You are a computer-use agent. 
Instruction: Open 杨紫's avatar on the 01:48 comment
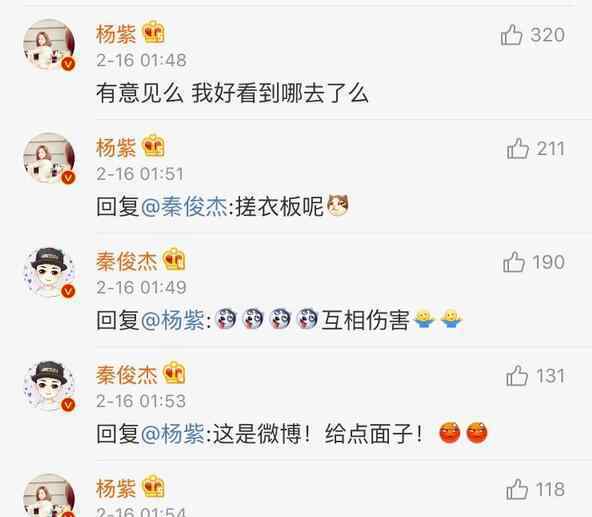[x=49, y=45]
